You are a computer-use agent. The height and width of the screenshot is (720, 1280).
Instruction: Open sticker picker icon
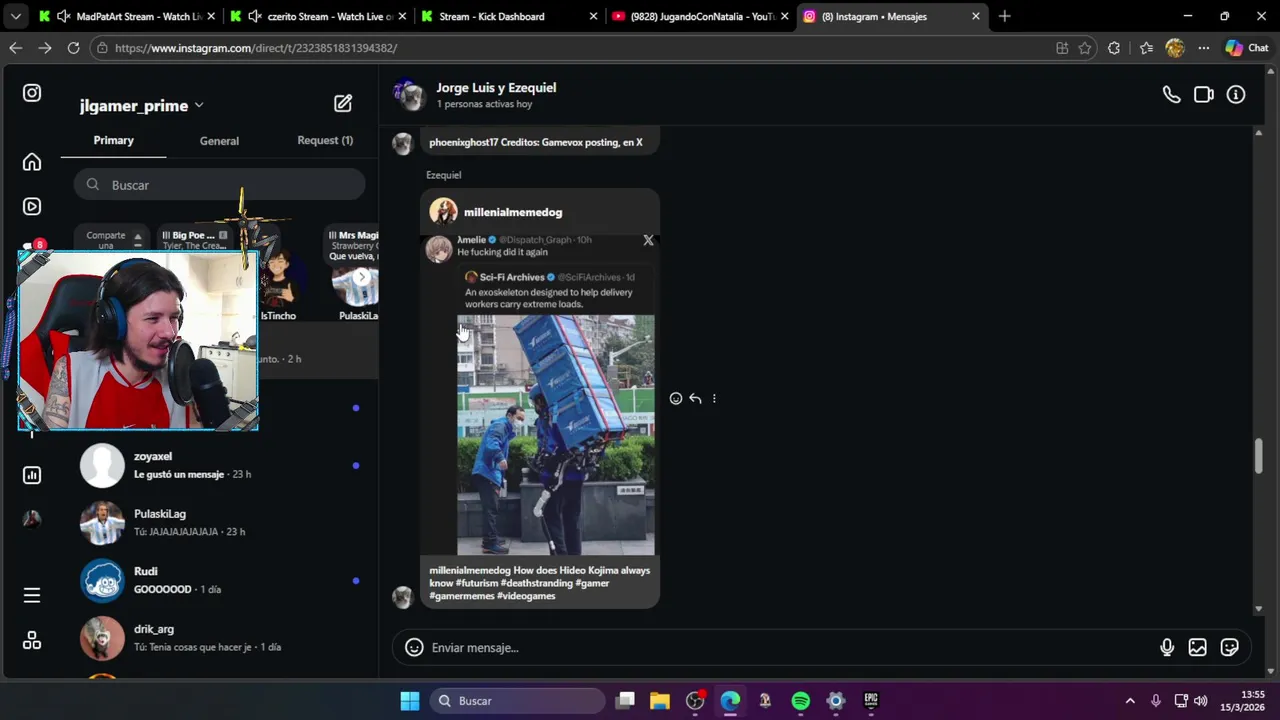point(1230,648)
